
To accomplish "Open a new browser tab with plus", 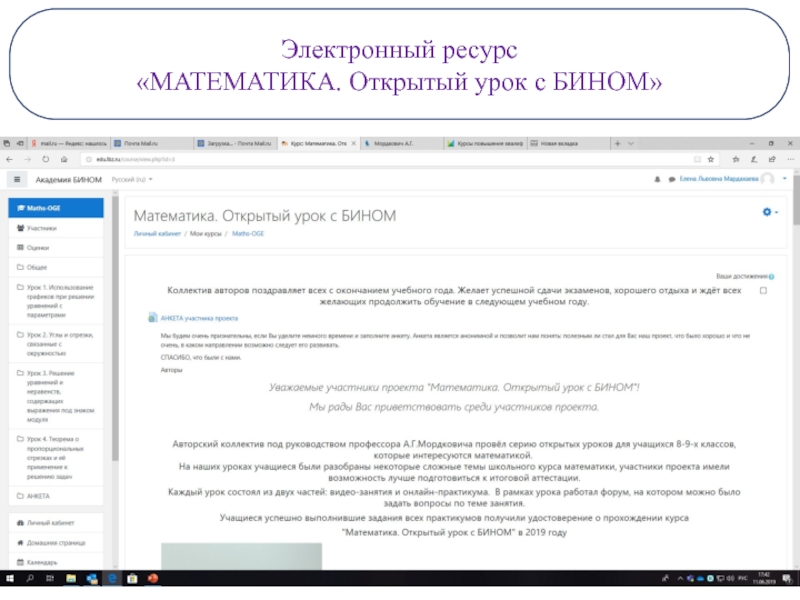I will point(617,144).
